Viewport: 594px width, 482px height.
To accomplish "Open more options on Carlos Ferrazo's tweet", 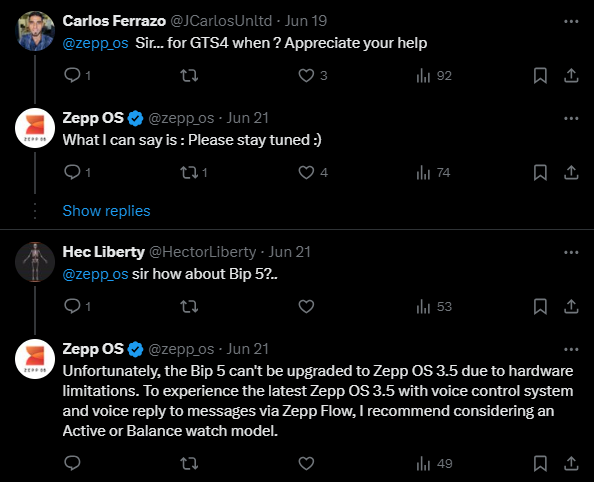I will (x=571, y=22).
